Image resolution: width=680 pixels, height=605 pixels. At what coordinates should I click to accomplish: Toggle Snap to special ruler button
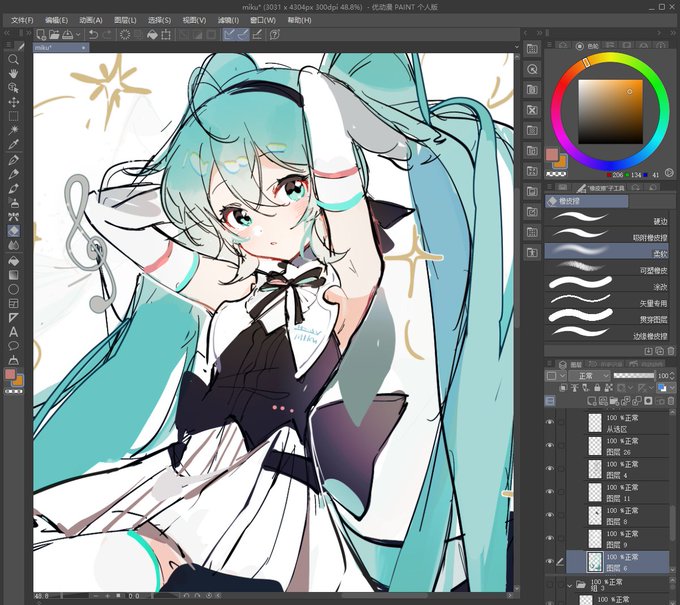pyautogui.click(x=243, y=35)
